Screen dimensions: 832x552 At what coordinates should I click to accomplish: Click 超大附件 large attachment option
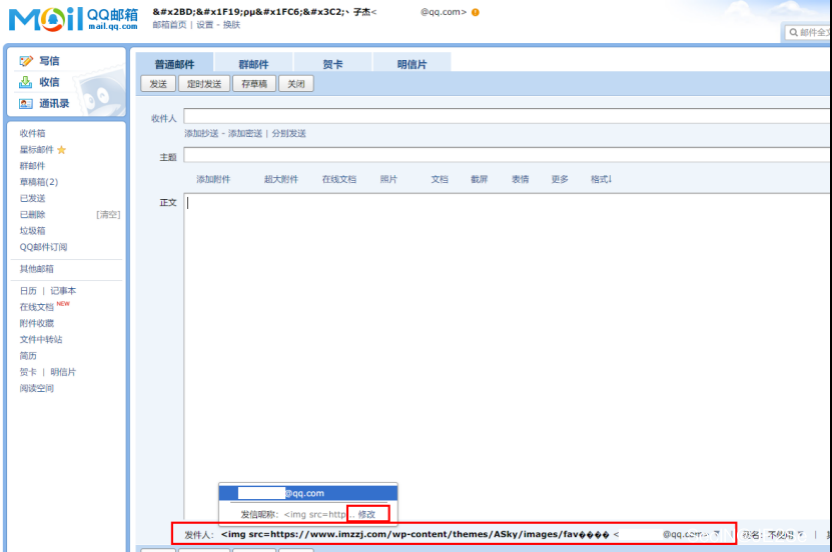coord(281,179)
